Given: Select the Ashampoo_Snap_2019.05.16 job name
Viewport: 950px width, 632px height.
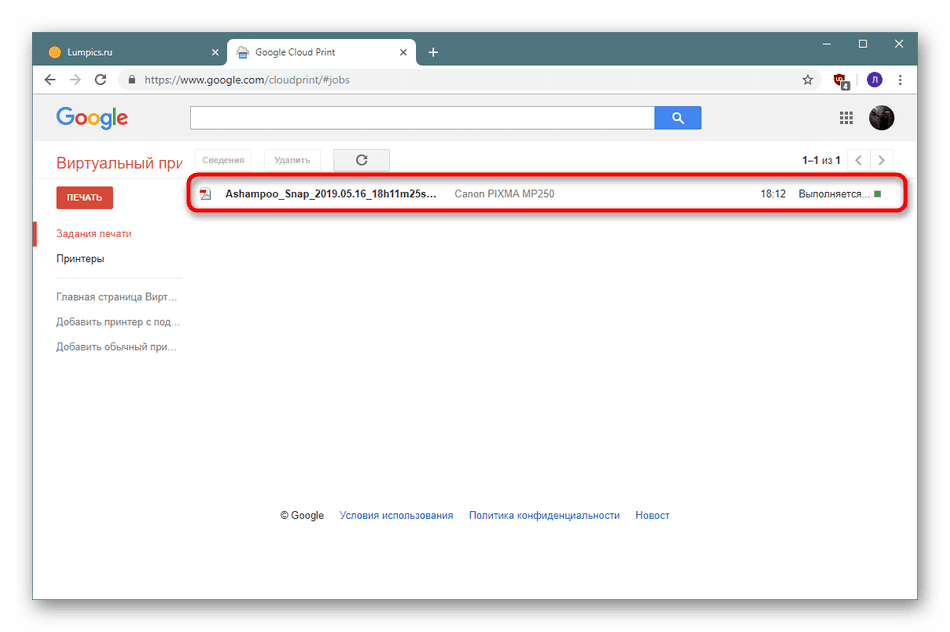Looking at the screenshot, I should 331,194.
